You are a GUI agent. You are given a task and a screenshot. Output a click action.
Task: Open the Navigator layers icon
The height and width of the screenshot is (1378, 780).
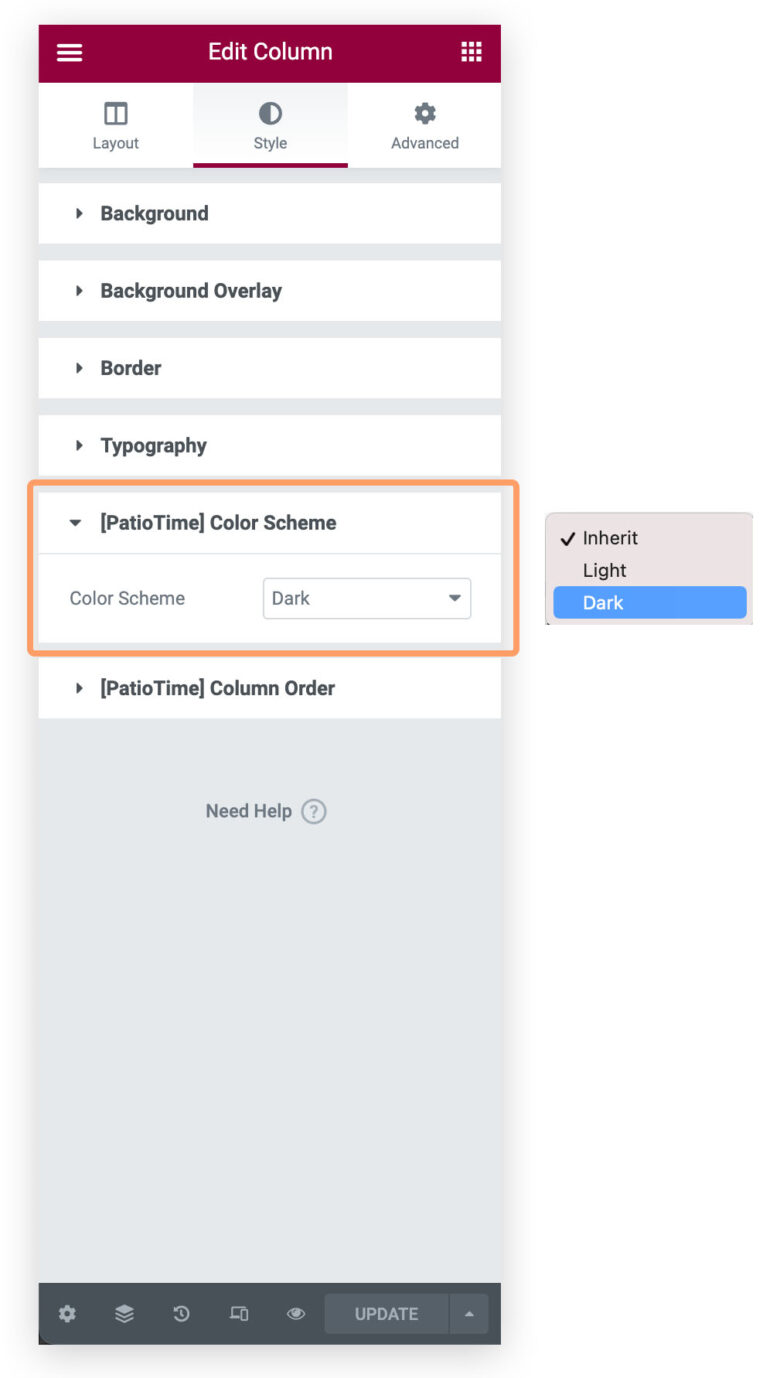pos(123,1314)
